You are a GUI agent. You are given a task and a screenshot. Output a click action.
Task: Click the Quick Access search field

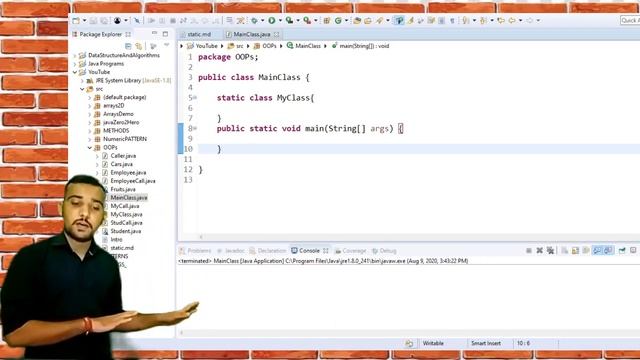(630, 20)
